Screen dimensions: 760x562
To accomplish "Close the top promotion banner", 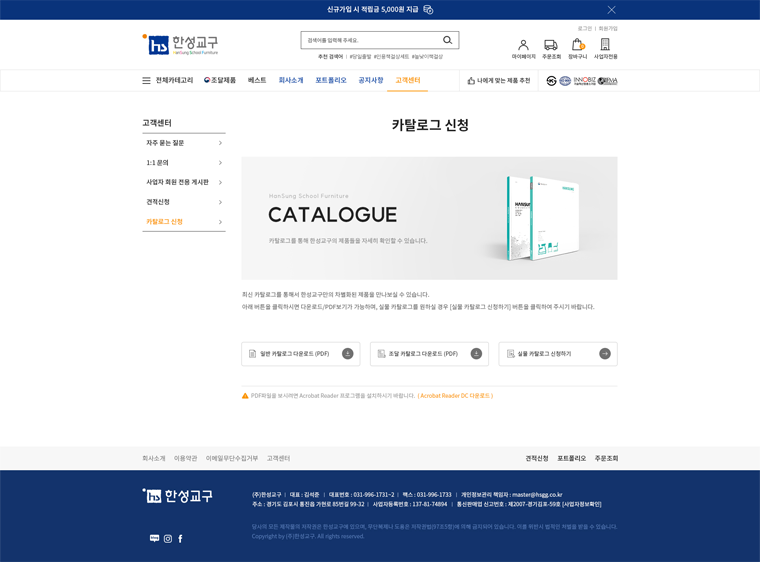I will pos(612,10).
